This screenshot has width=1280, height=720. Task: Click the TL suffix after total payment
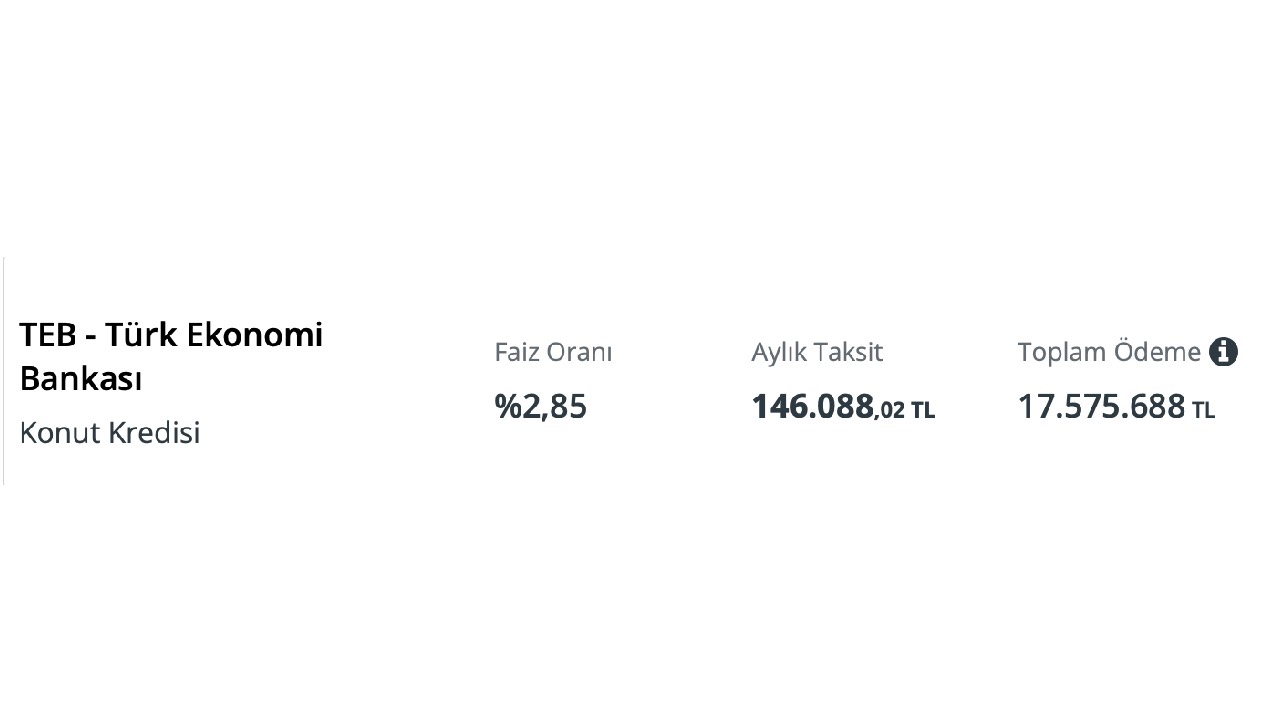pos(1203,410)
